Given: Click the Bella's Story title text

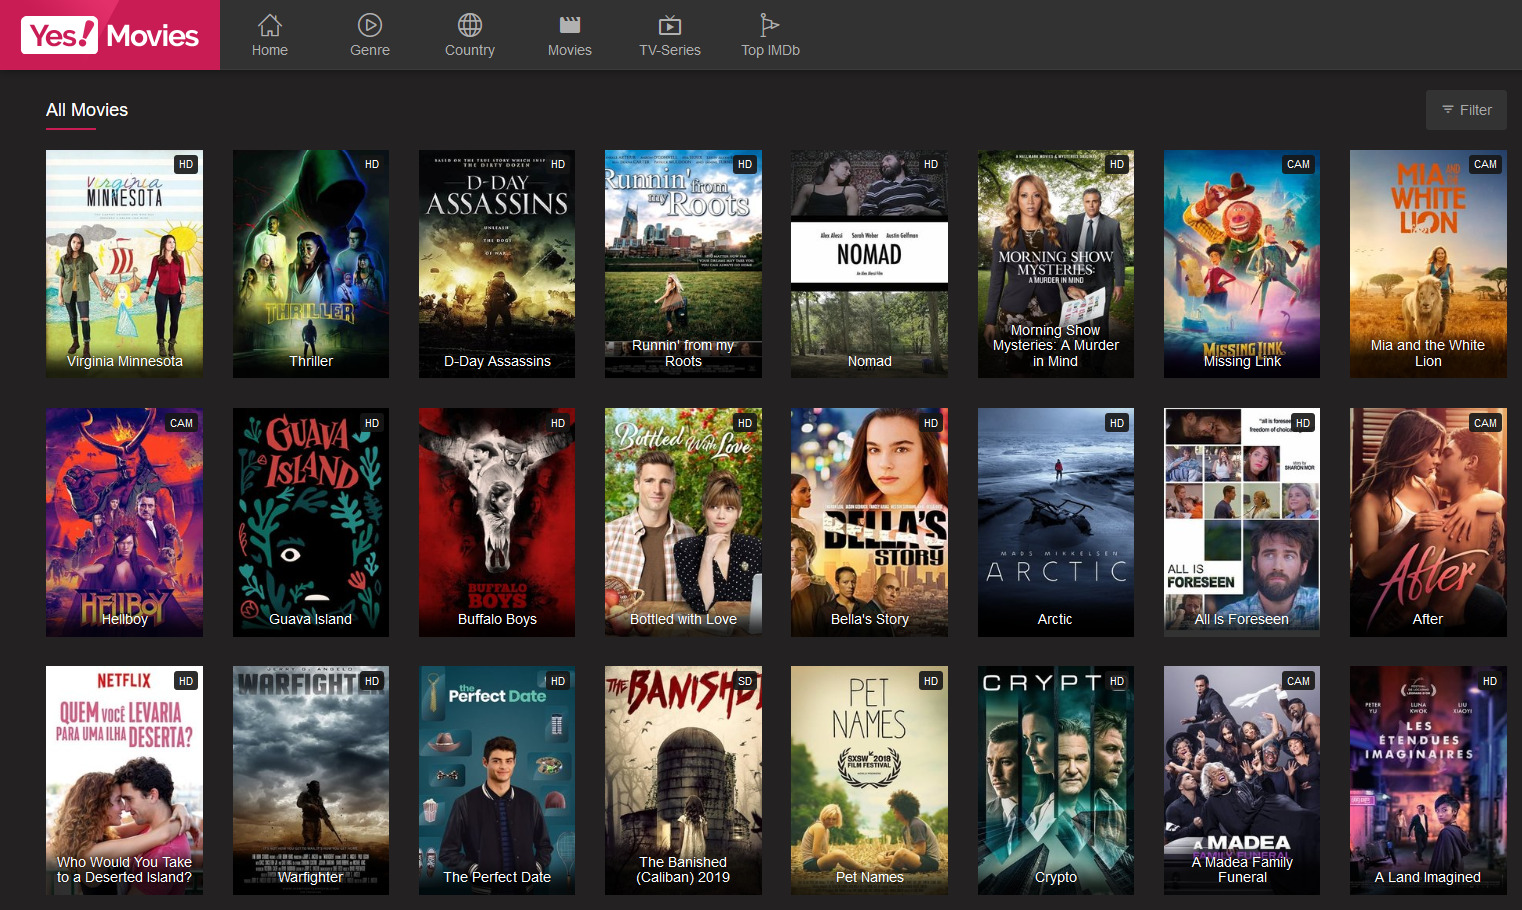Looking at the screenshot, I should pyautogui.click(x=870, y=619).
